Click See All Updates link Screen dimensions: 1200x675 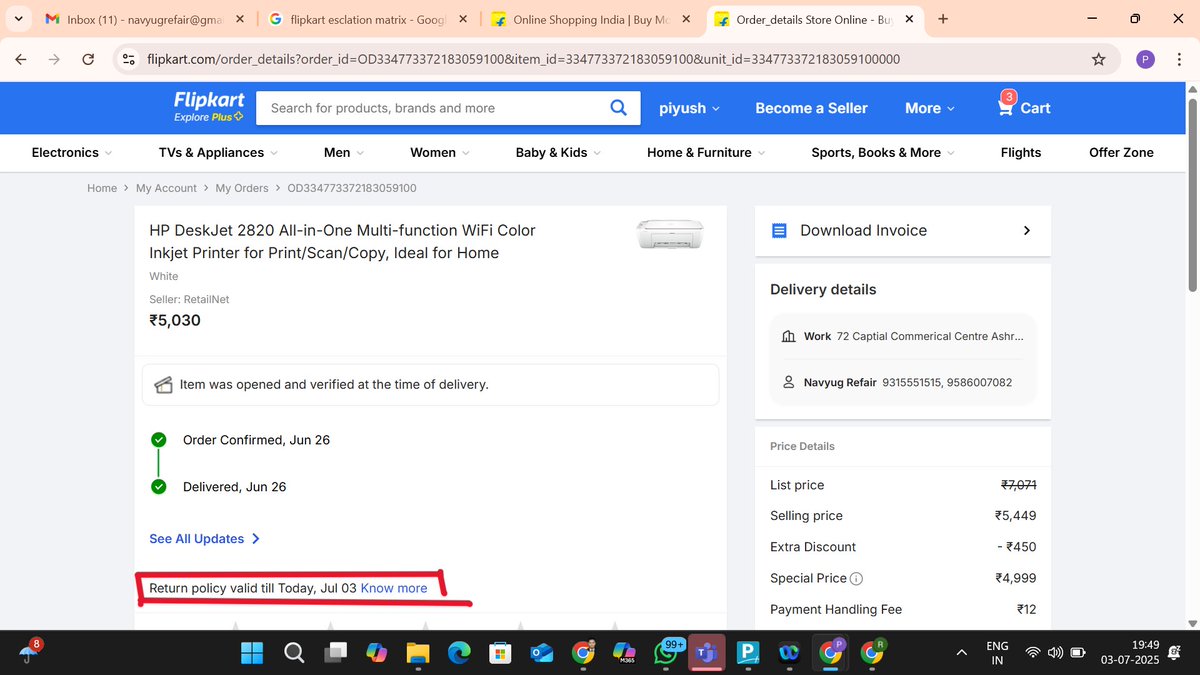(x=204, y=538)
